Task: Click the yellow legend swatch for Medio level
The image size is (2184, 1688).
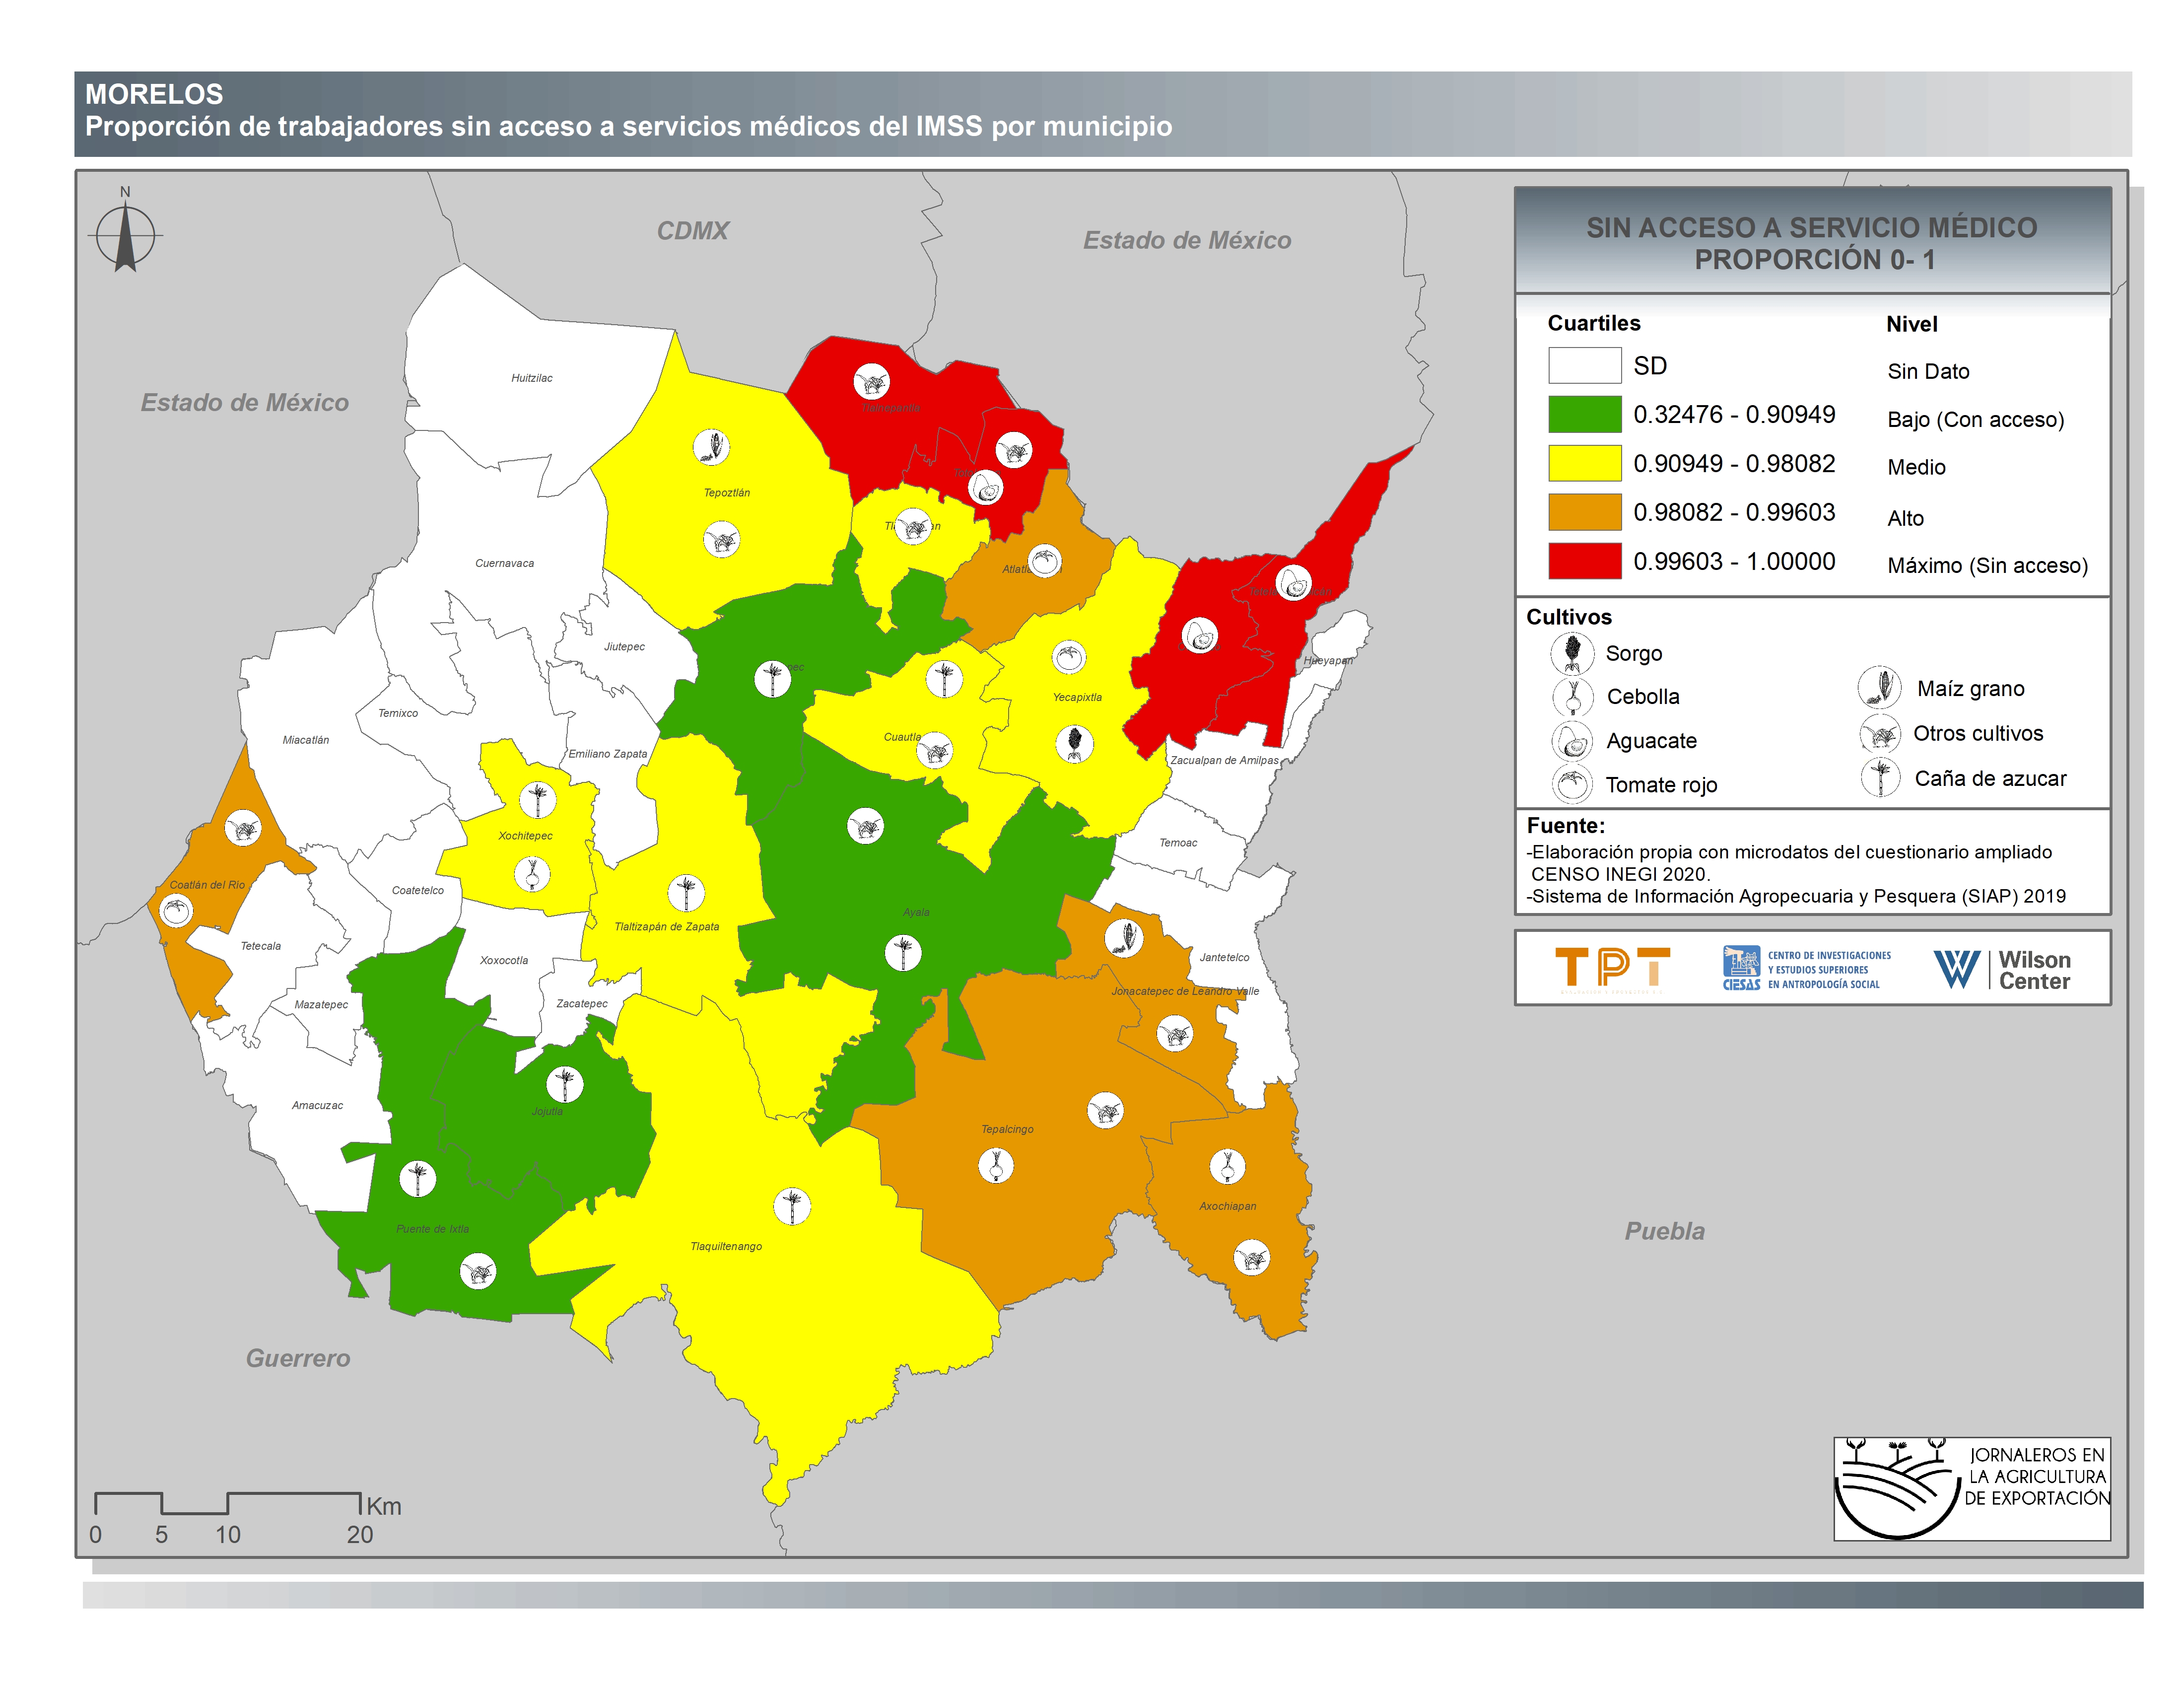Action: coord(1584,463)
